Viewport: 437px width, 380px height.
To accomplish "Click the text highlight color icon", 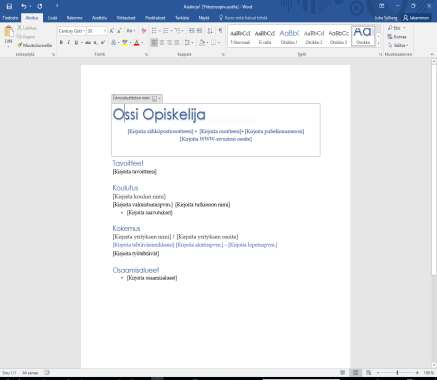I will [x=125, y=43].
